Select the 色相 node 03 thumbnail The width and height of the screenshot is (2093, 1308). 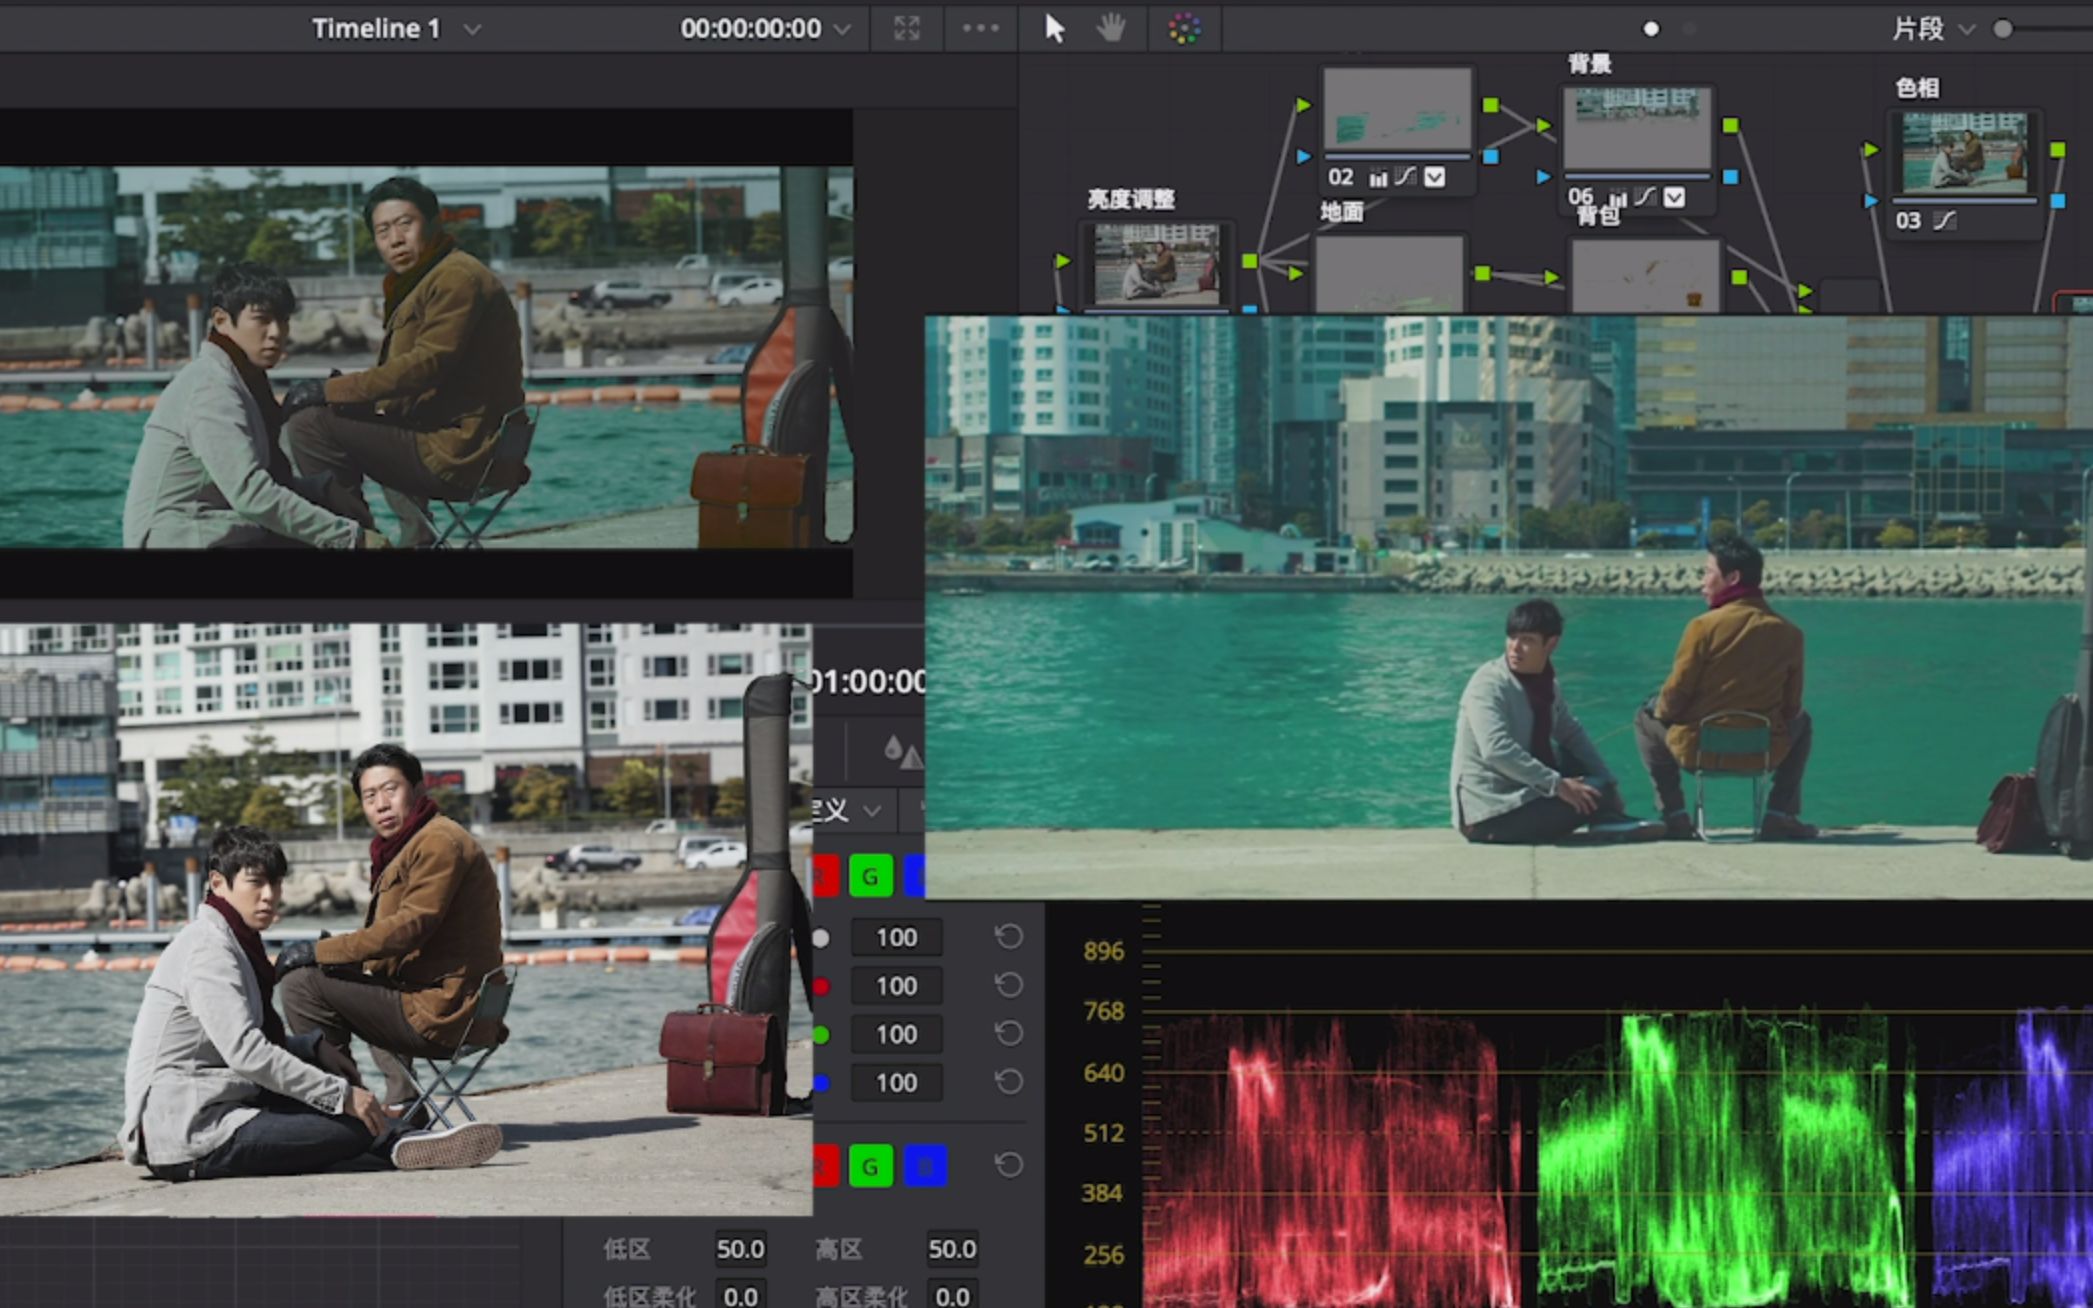pos(1964,152)
